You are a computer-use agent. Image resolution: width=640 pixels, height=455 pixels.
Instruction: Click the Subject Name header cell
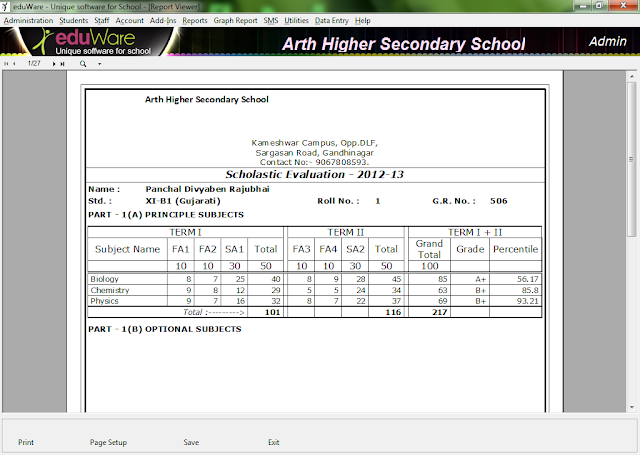click(x=127, y=249)
